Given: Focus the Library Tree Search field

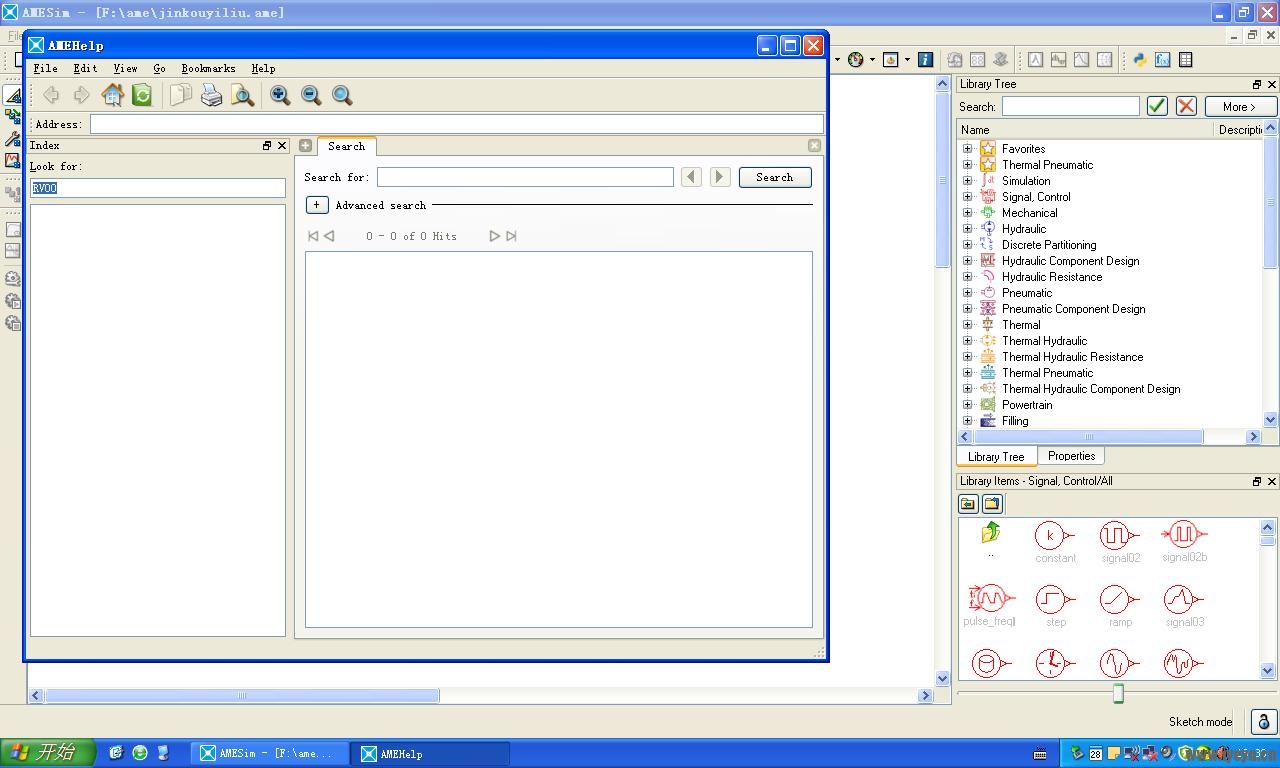Looking at the screenshot, I should click(x=1070, y=106).
